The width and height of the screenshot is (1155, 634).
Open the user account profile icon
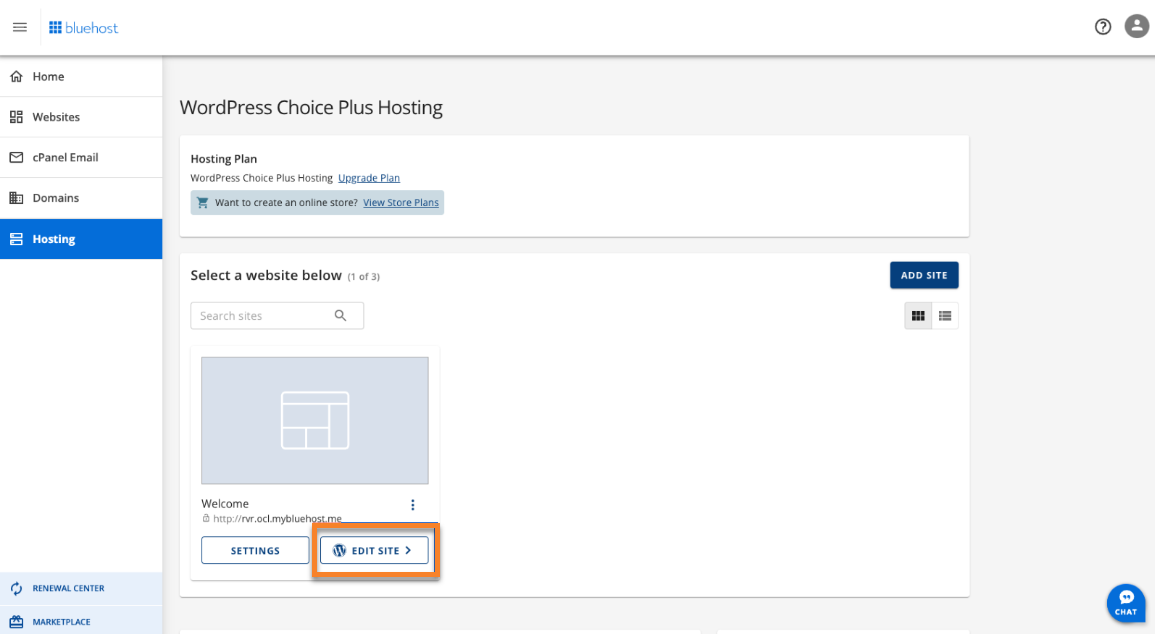1137,27
